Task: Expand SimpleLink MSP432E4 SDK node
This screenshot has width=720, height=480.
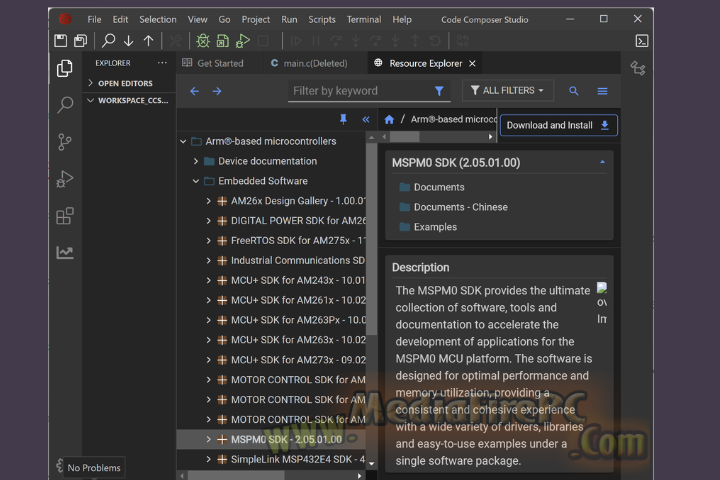Action: click(209, 459)
